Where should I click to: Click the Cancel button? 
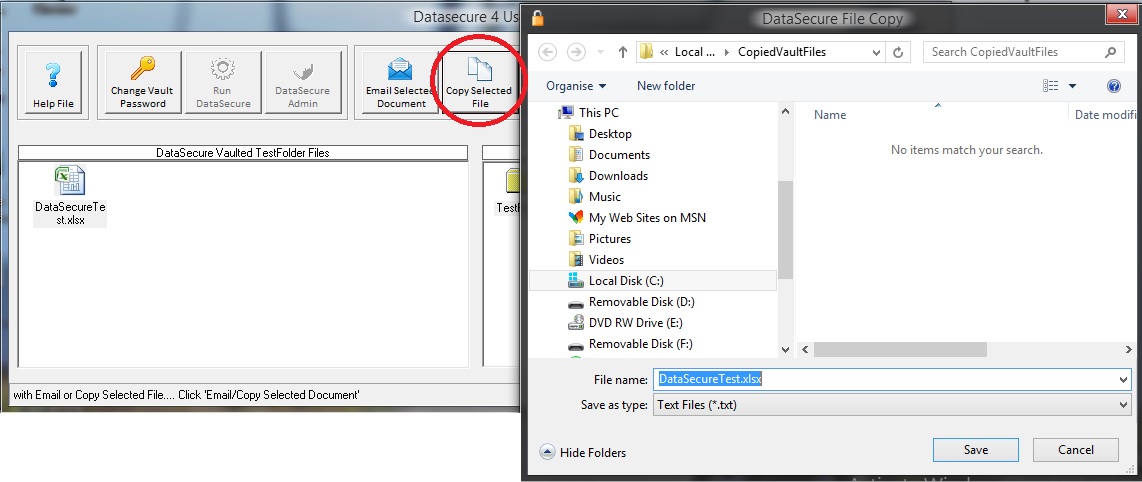1075,450
